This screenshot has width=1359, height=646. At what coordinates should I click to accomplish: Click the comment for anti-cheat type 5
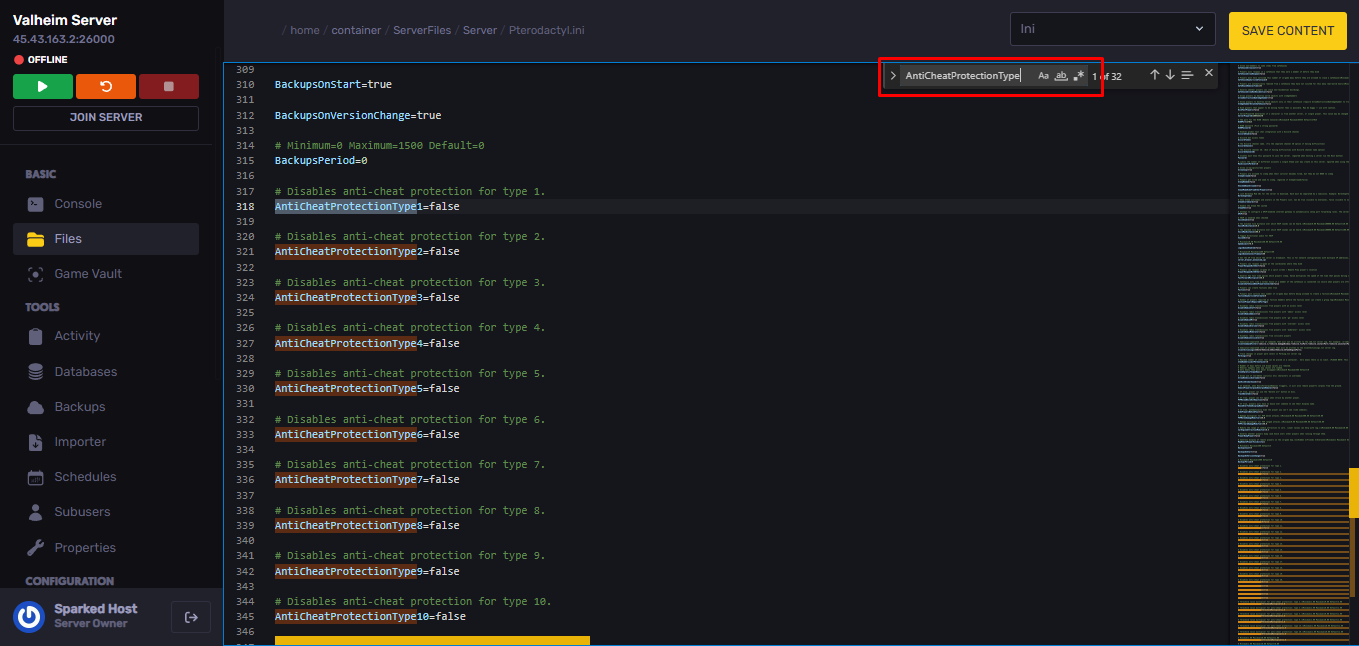(x=410, y=374)
